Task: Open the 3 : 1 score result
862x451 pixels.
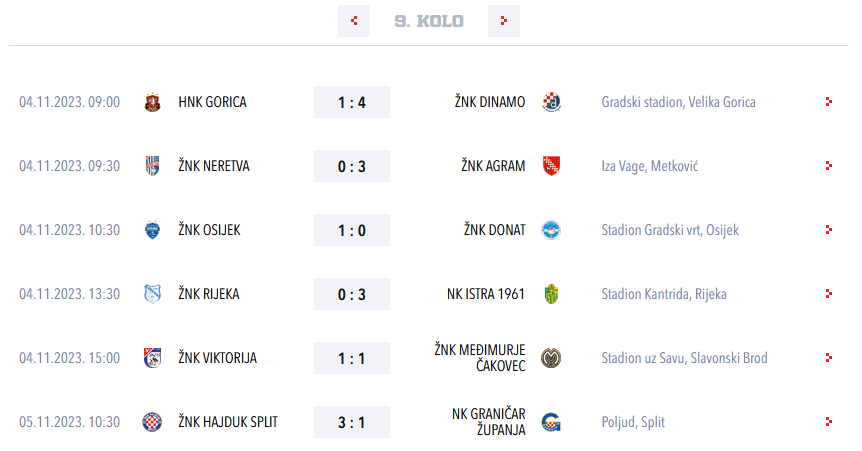Action: click(351, 422)
